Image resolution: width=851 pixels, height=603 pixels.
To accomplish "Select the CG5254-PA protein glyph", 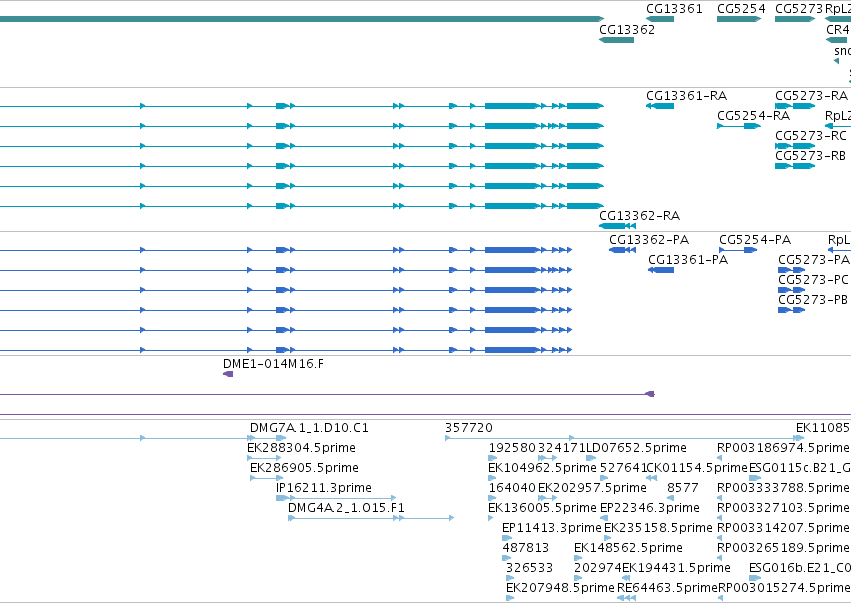I will point(738,250).
